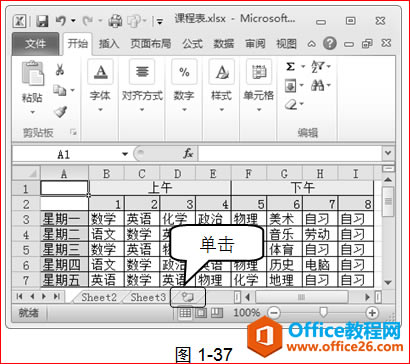Image resolution: width=410 pixels, height=364 pixels.
Task: Select the merged 上午 cell
Action: tap(160, 188)
